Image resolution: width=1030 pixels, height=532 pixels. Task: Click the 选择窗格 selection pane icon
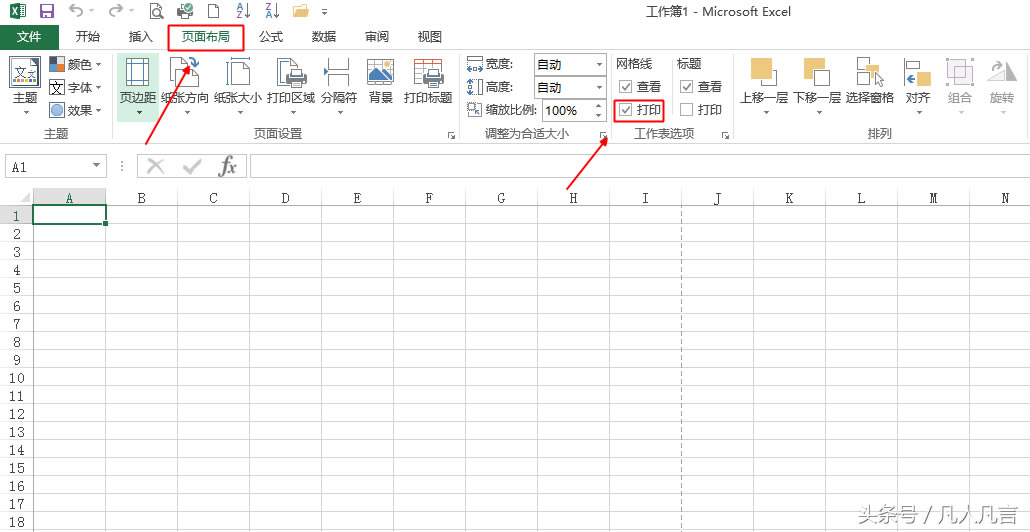point(869,76)
